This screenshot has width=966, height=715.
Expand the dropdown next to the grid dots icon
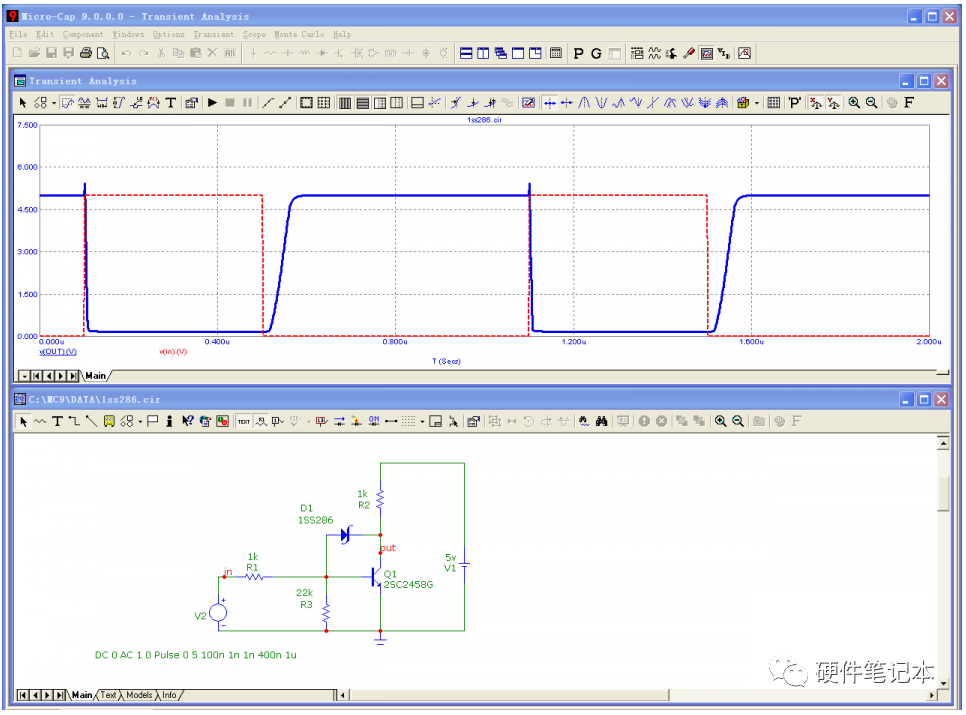422,421
